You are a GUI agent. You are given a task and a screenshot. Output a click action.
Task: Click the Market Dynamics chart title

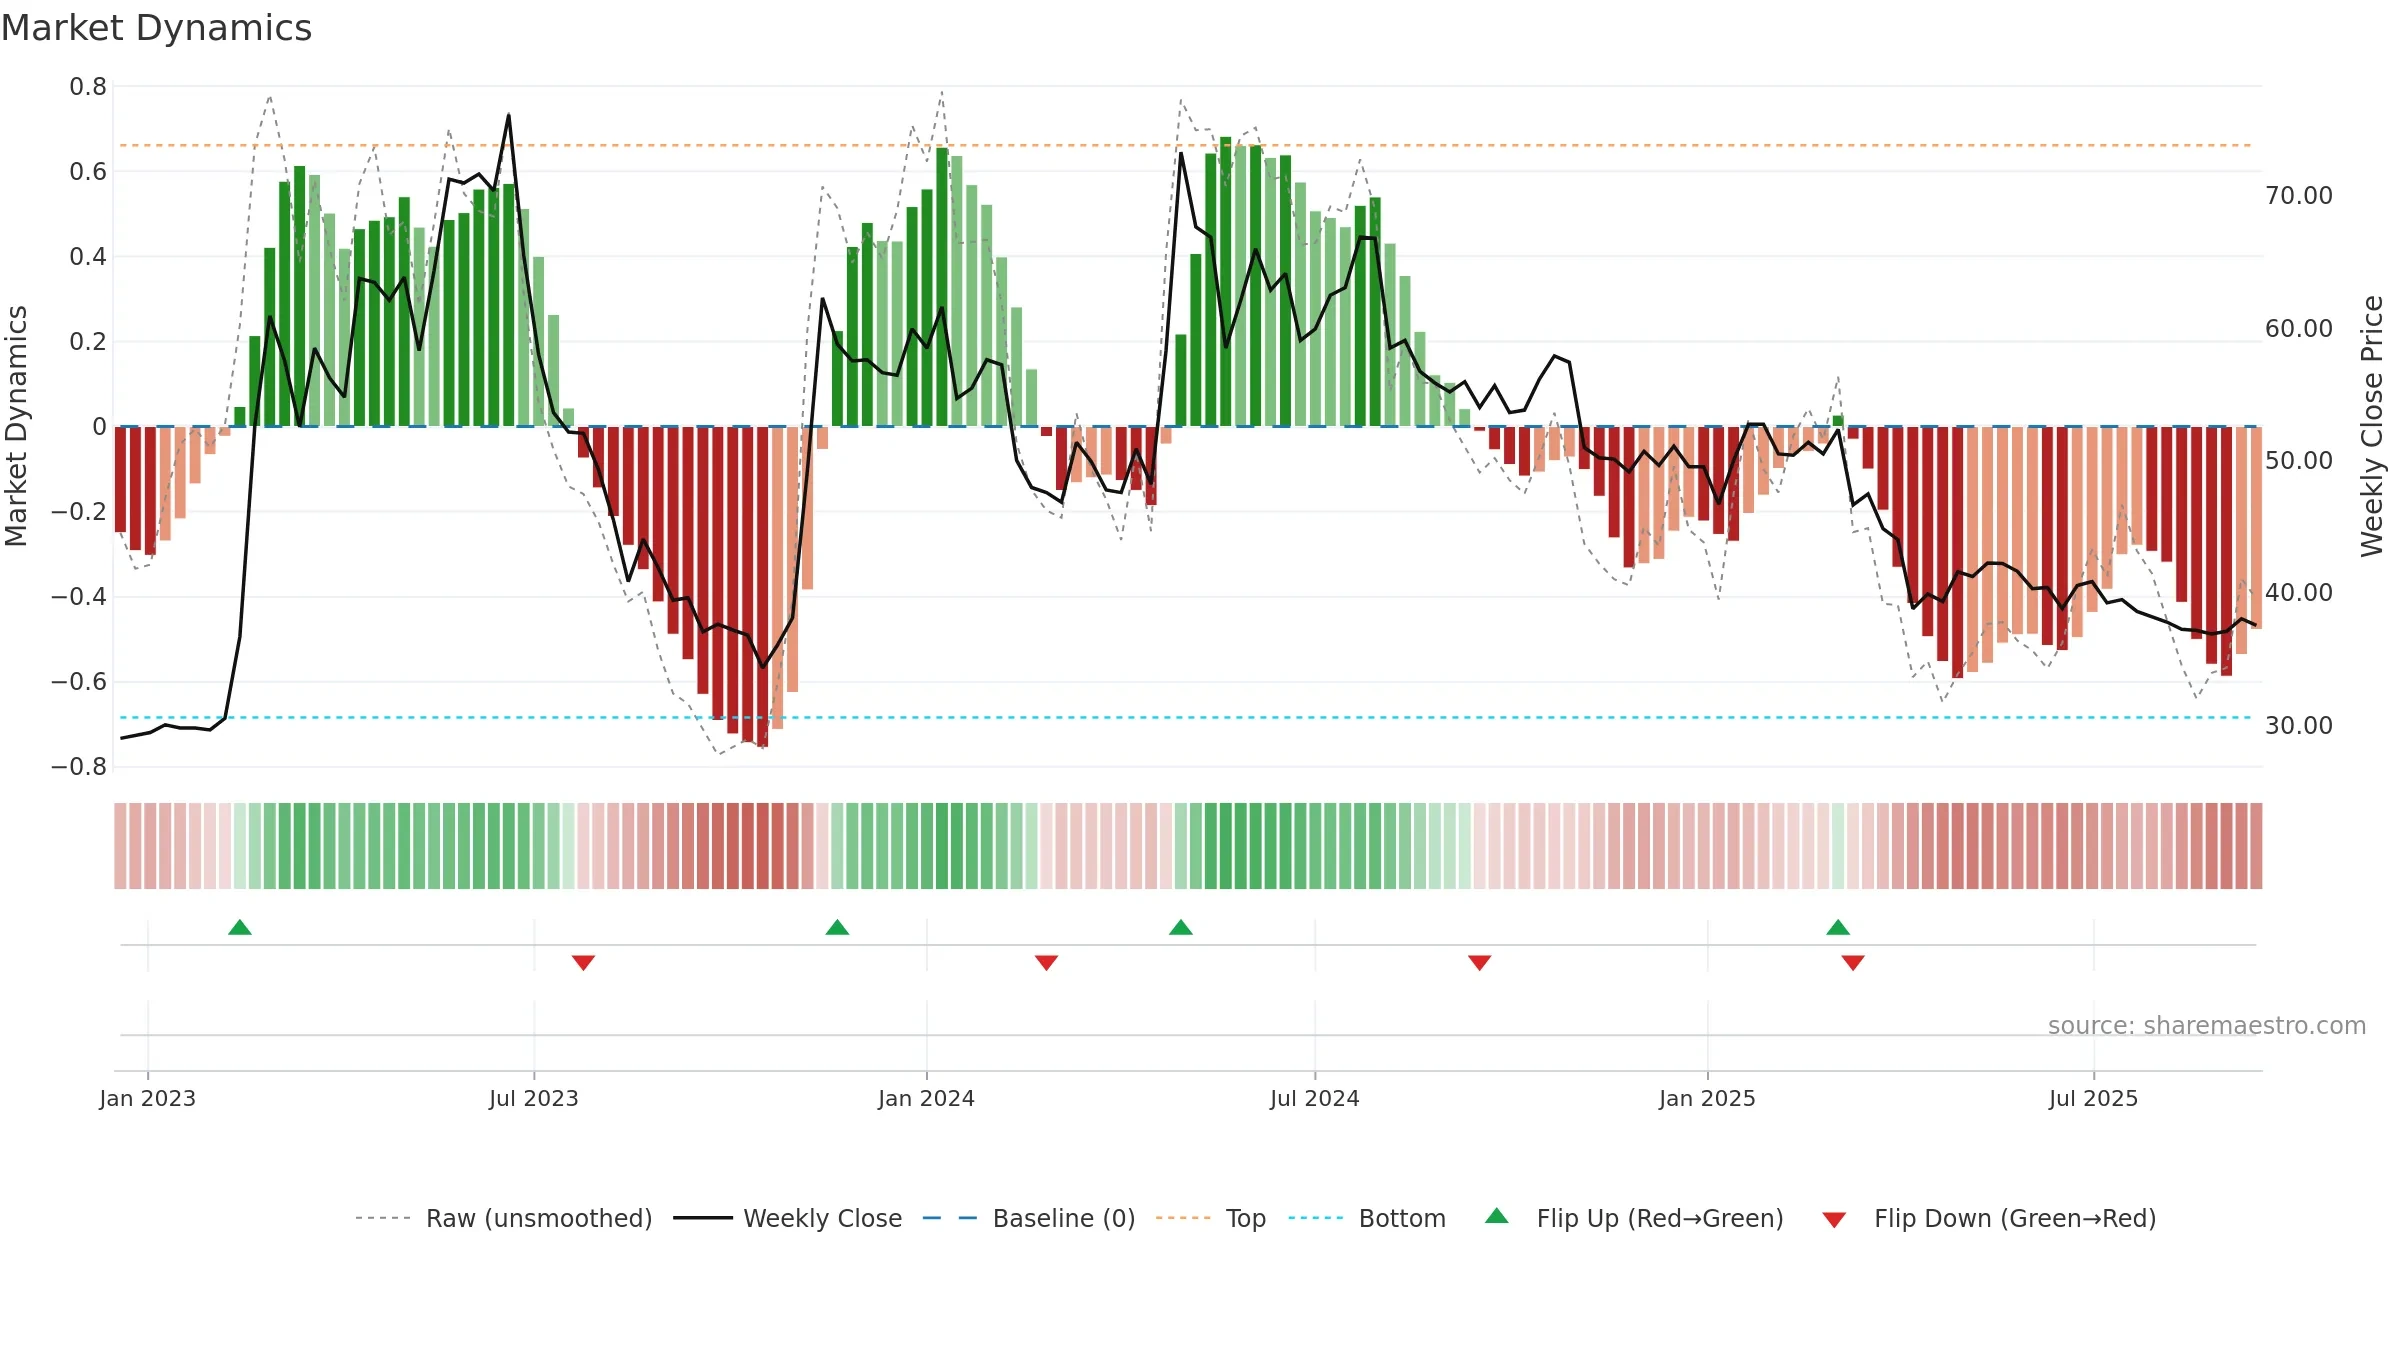pos(157,28)
